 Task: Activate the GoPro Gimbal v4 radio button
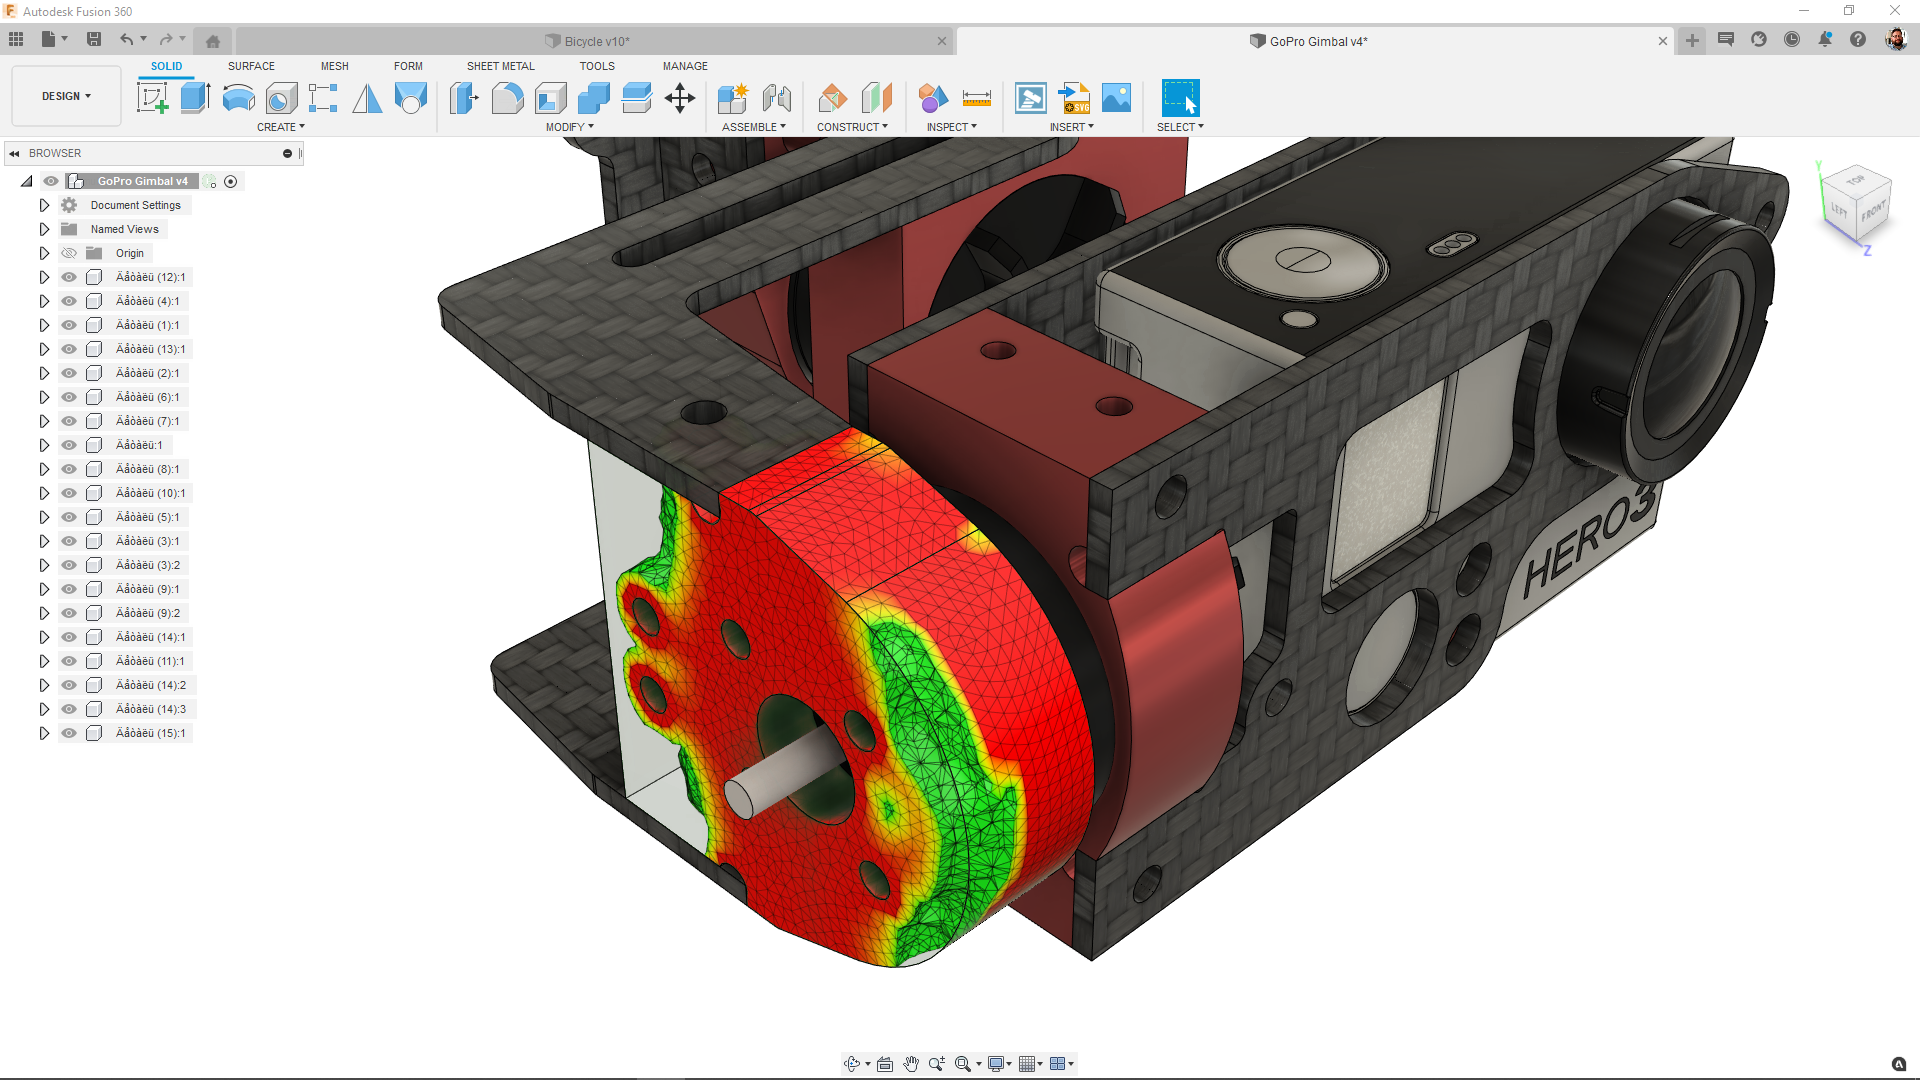pos(231,181)
